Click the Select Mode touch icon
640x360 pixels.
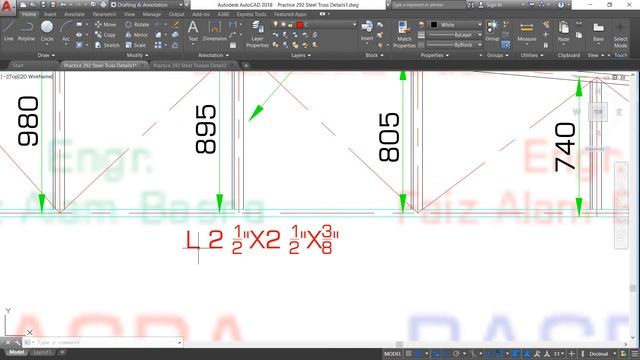(620, 35)
